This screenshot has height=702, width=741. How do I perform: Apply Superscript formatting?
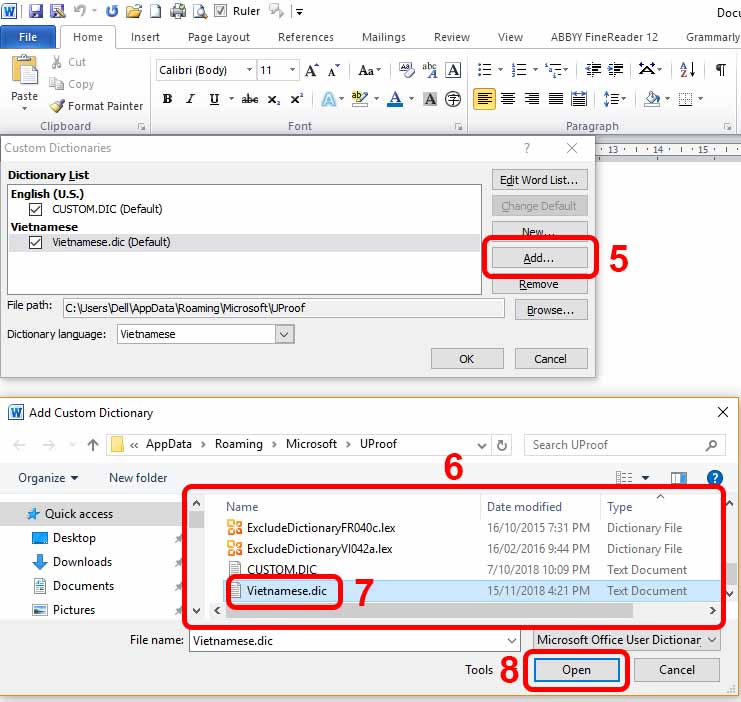(297, 99)
